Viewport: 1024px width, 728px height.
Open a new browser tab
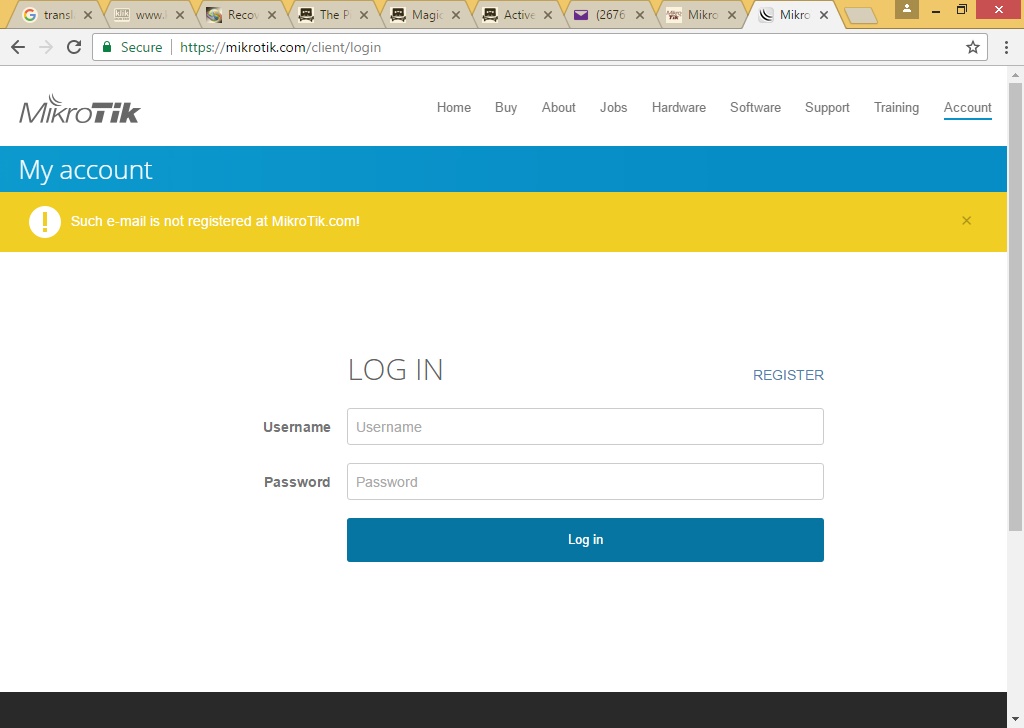(x=861, y=15)
